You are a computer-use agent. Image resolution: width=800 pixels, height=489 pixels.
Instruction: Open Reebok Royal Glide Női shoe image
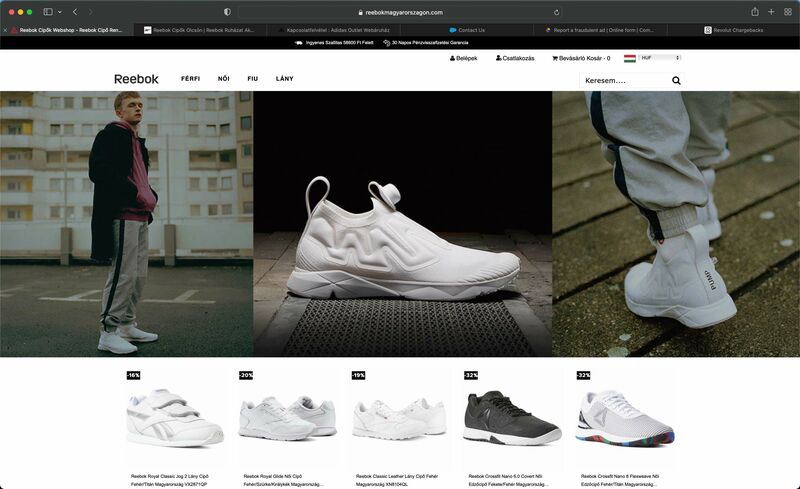288,418
